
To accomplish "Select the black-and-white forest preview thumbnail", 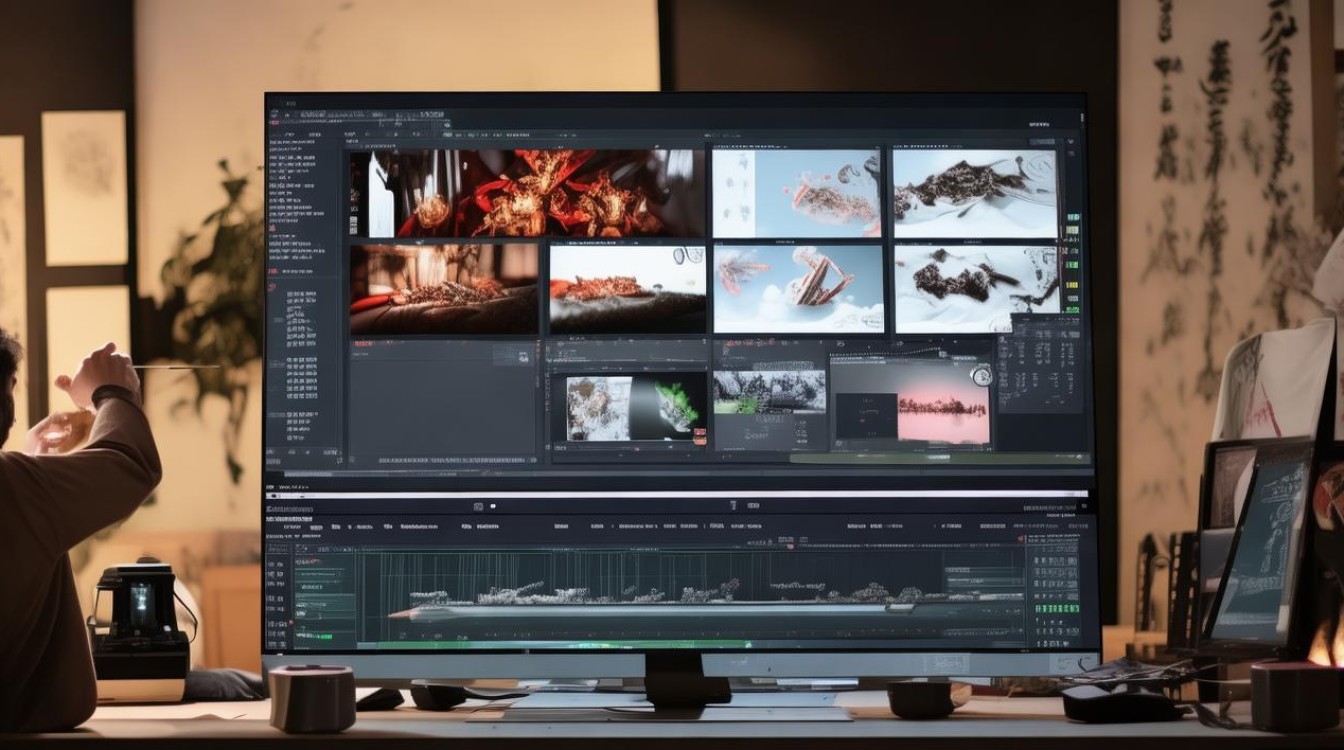I will 769,392.
